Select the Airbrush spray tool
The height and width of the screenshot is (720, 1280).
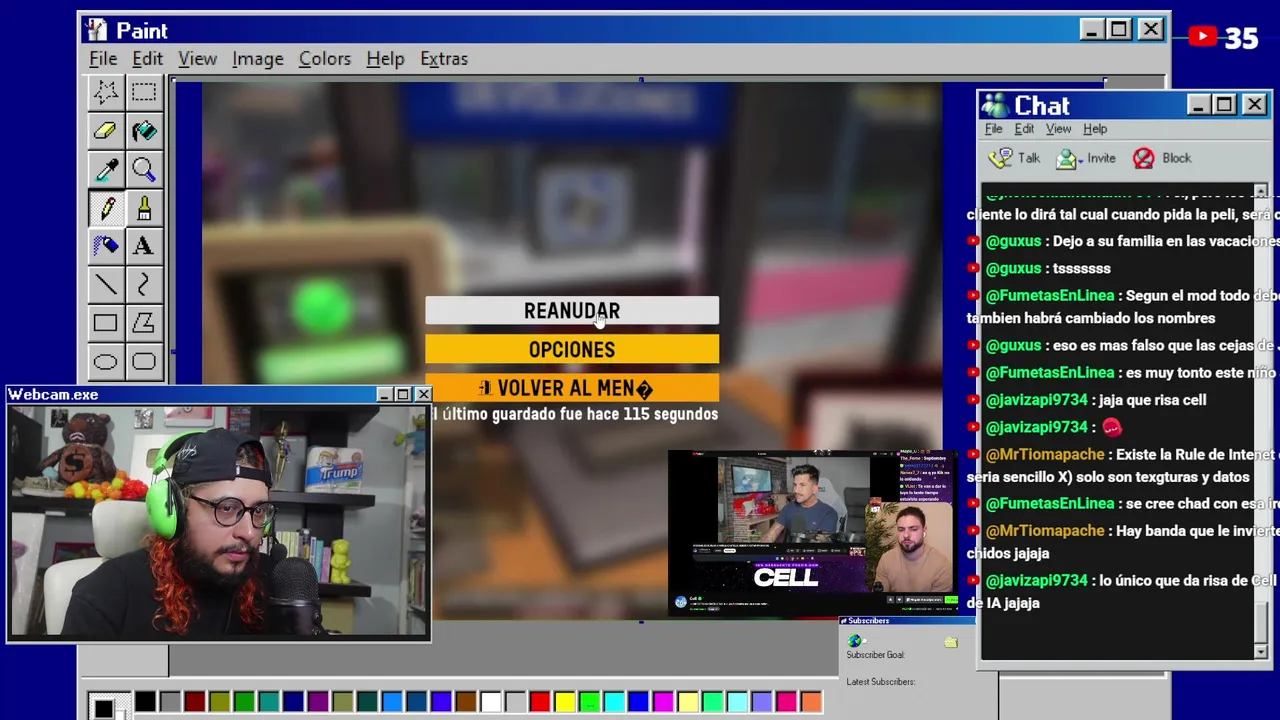click(x=105, y=246)
